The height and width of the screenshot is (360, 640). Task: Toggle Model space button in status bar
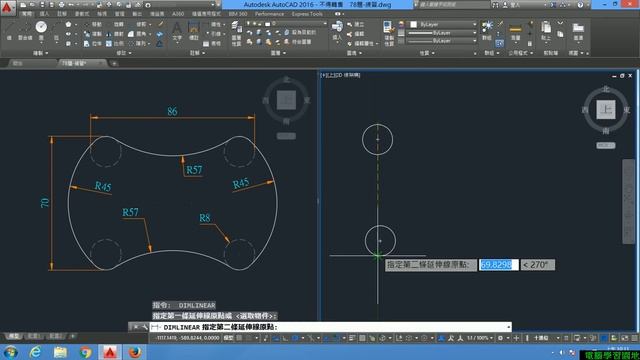point(229,338)
